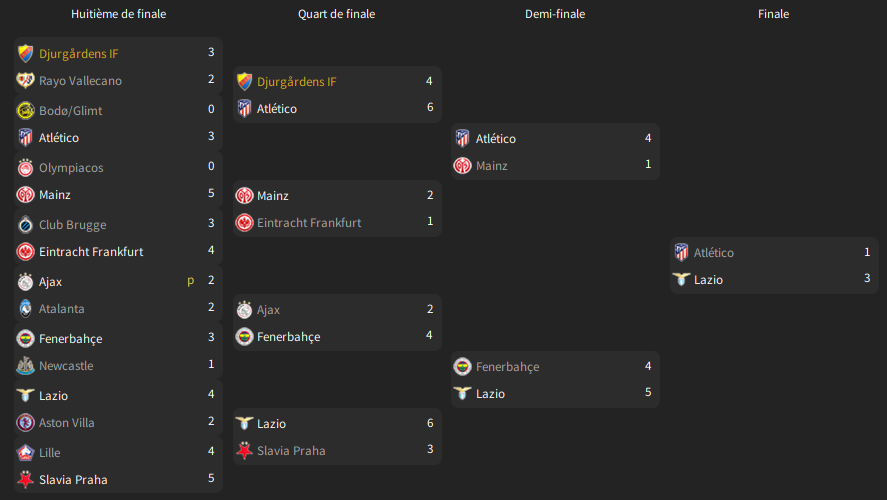This screenshot has height=500, width=887.
Task: Click the Bodø/Glimt yellow club logo
Action: click(x=25, y=111)
